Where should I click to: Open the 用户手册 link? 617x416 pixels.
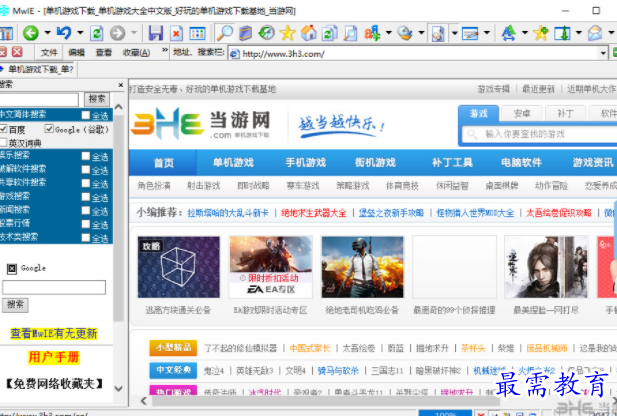[x=54, y=357]
